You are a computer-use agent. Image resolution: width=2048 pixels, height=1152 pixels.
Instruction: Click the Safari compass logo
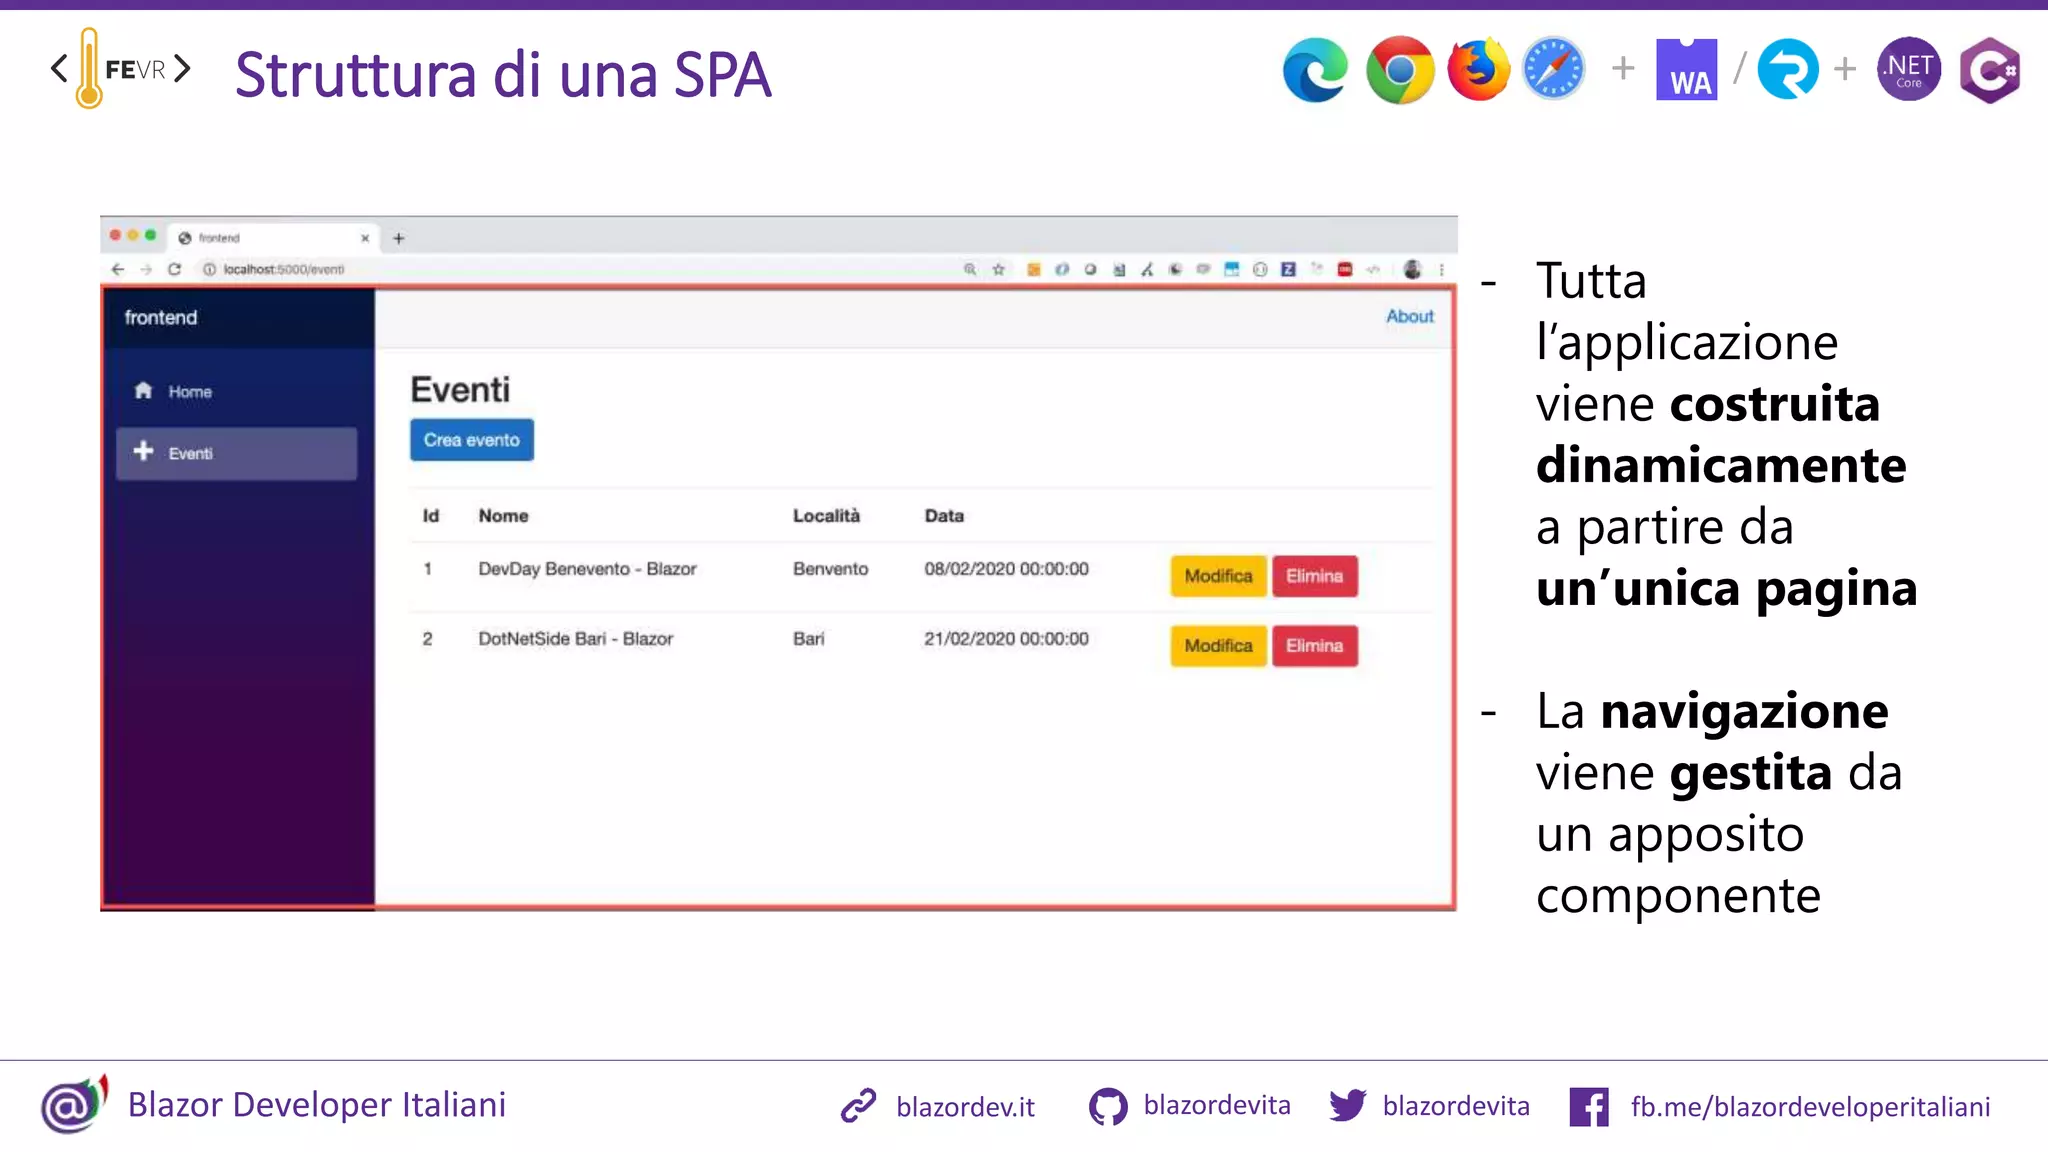point(1553,70)
